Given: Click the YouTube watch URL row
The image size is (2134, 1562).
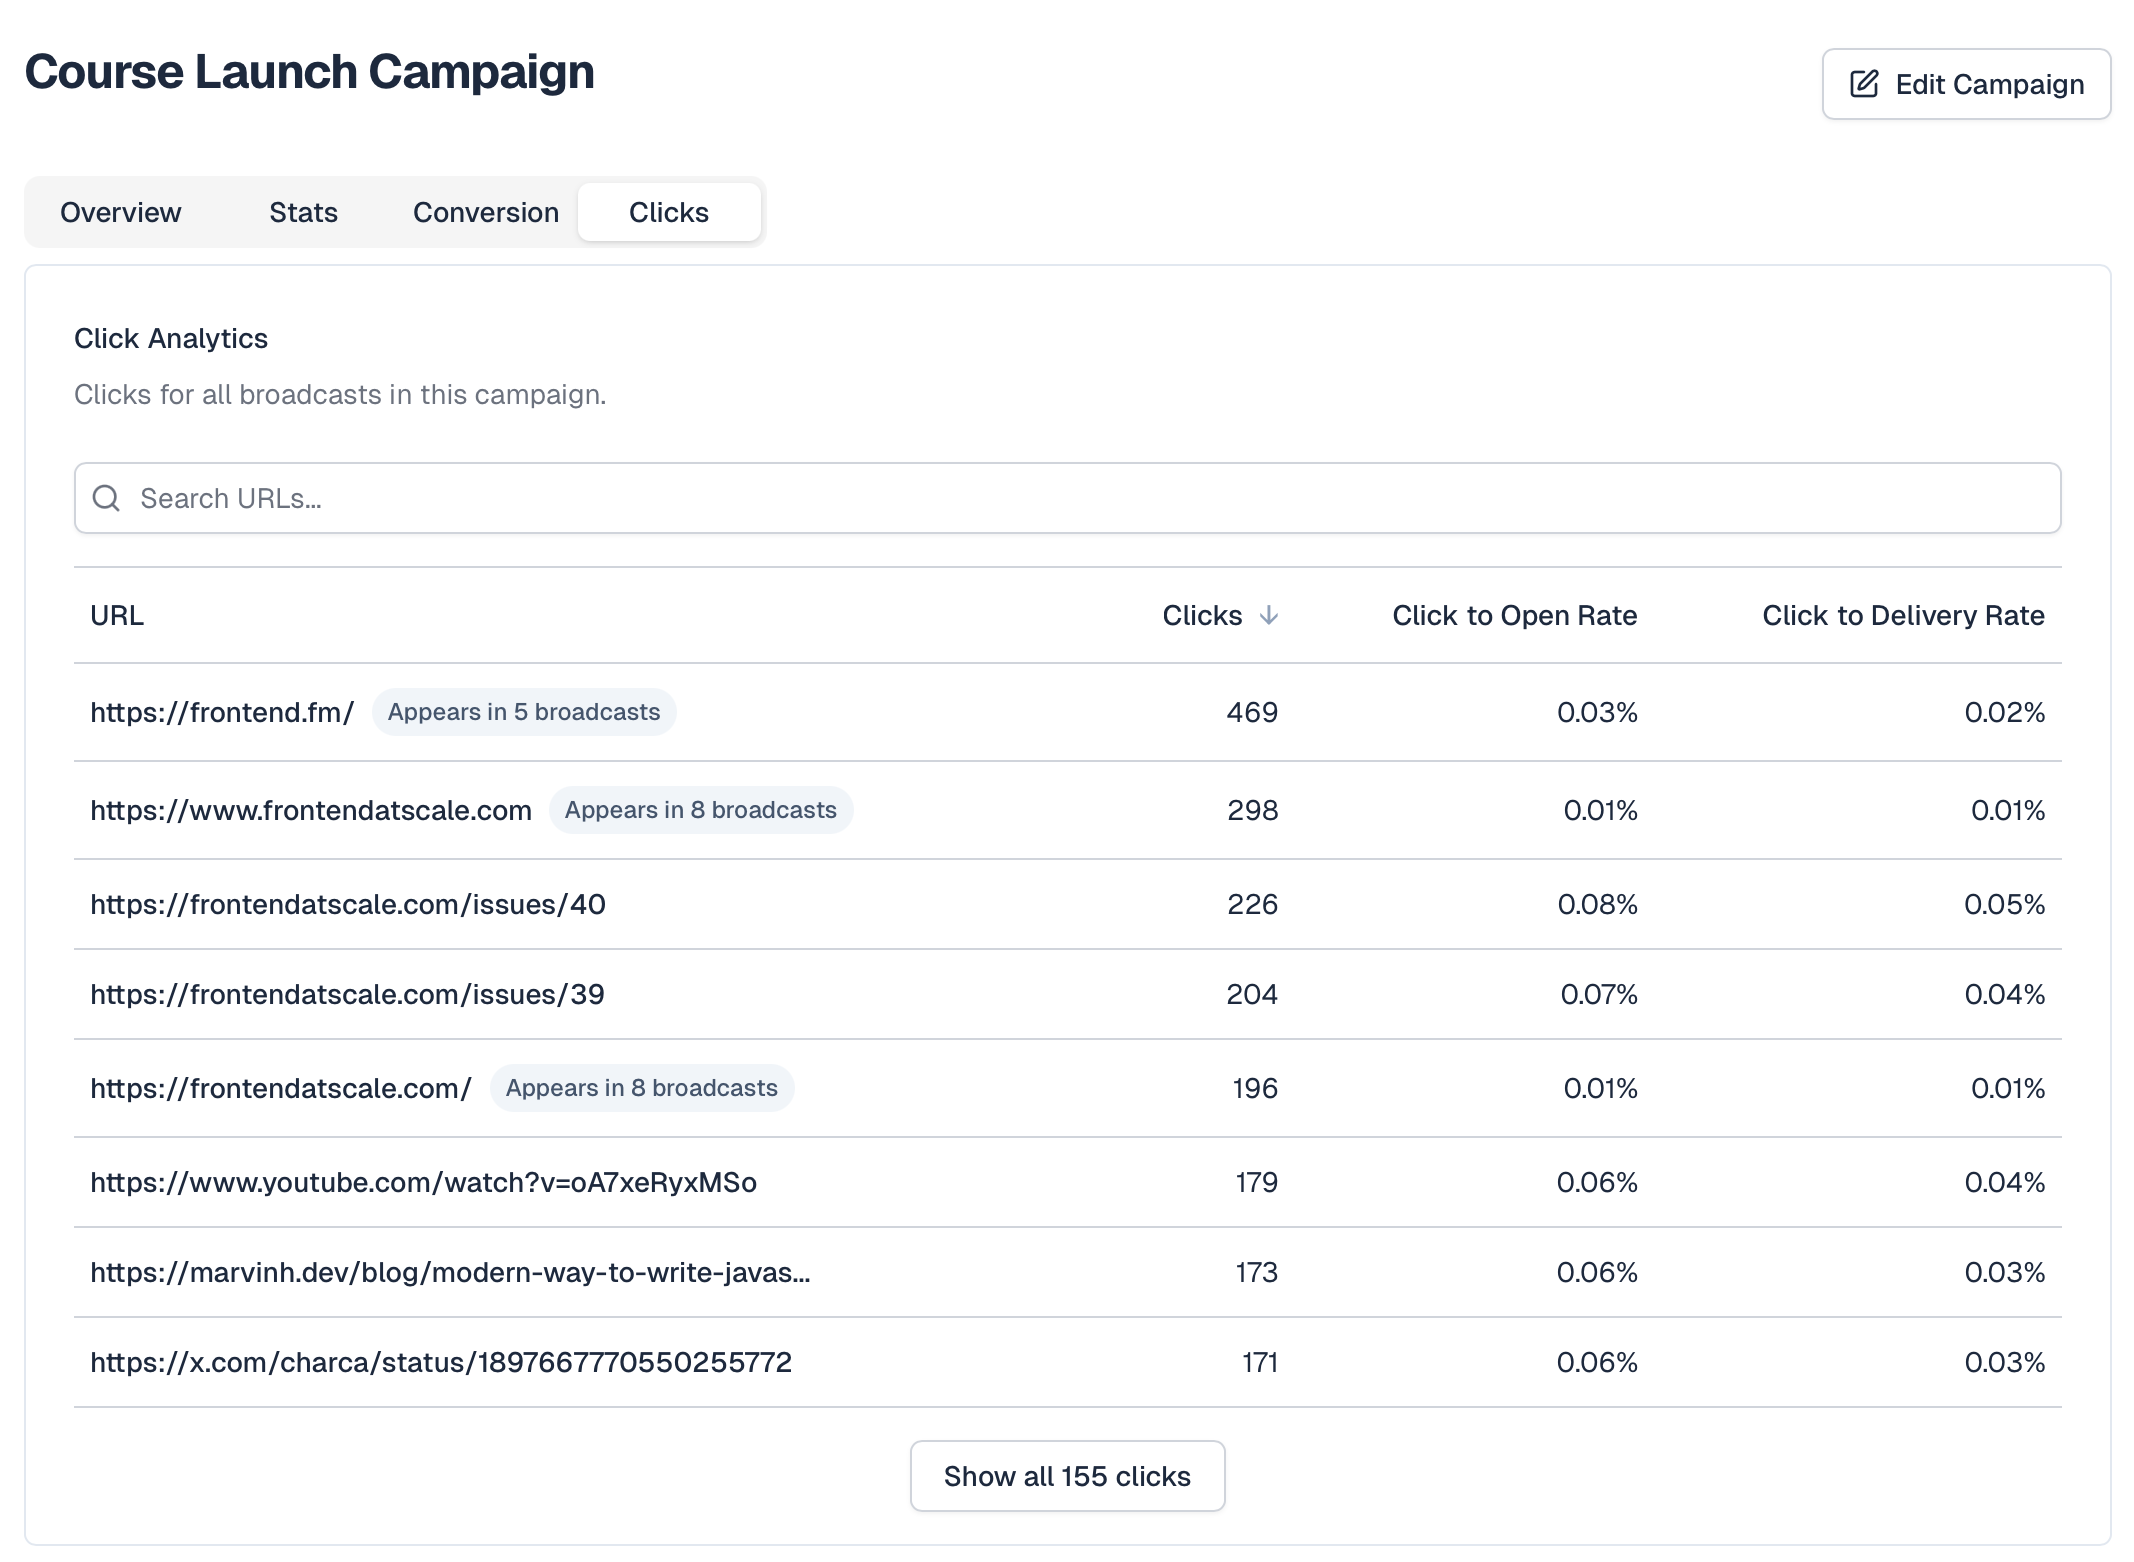Looking at the screenshot, I should 423,1182.
